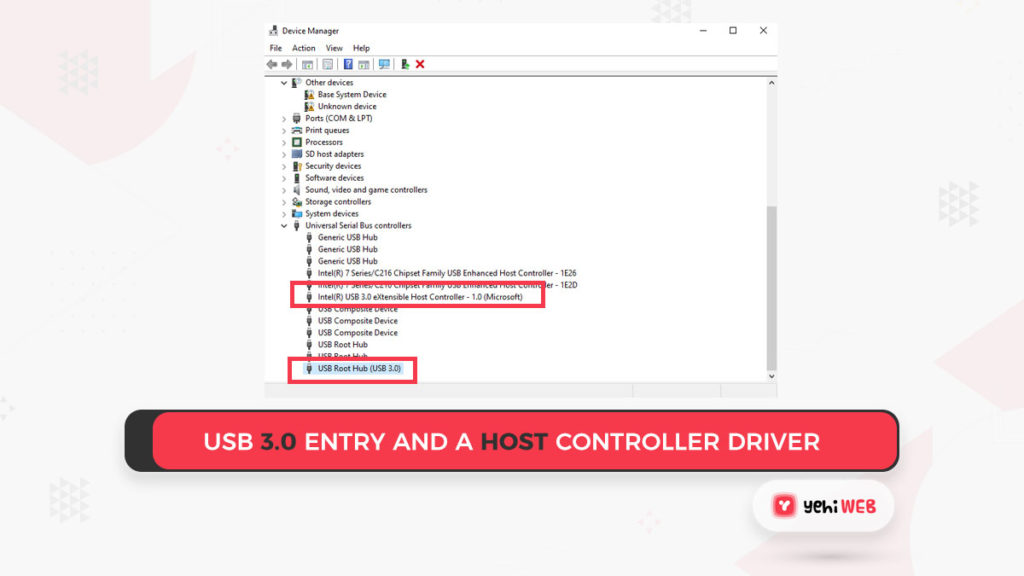Expand the Security devices category
The width and height of the screenshot is (1024, 576).
[284, 166]
